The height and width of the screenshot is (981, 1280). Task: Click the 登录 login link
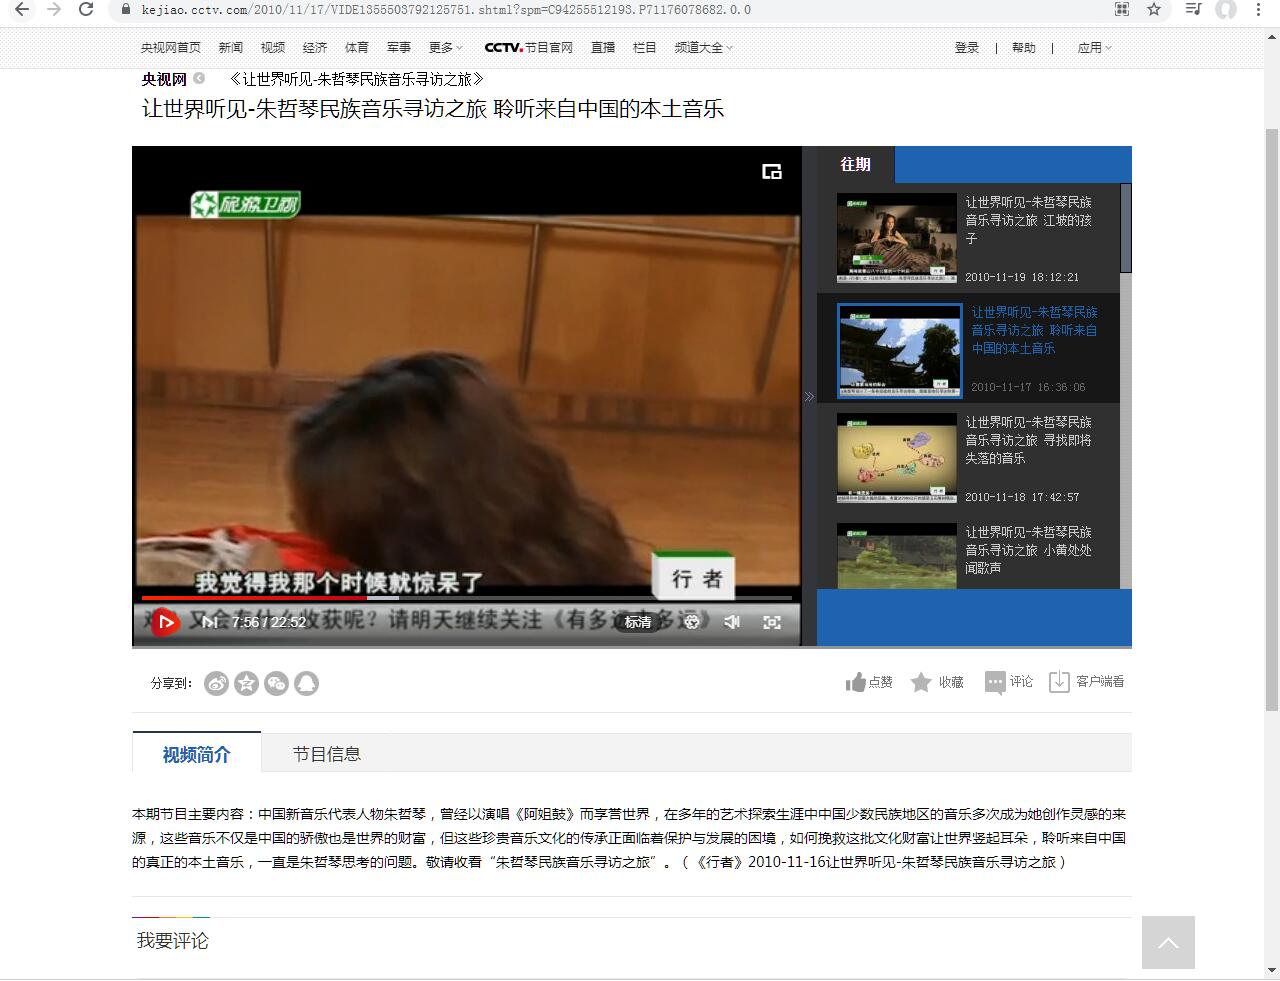pos(966,48)
